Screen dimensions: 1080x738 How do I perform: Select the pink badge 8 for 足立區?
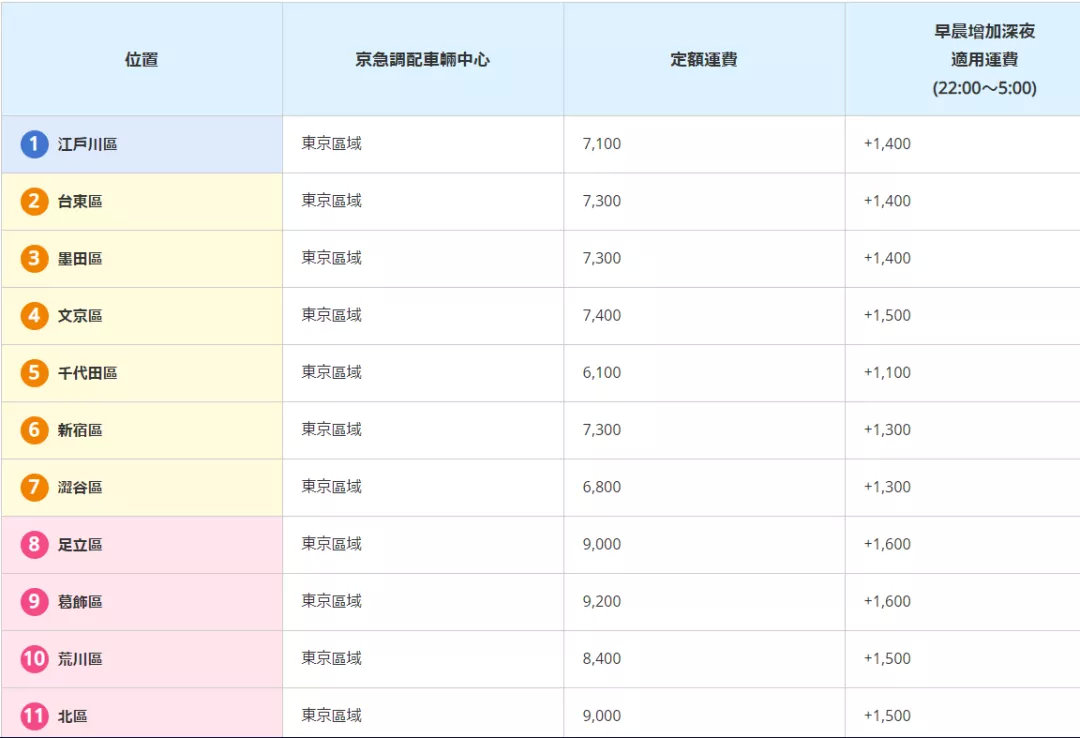(33, 543)
